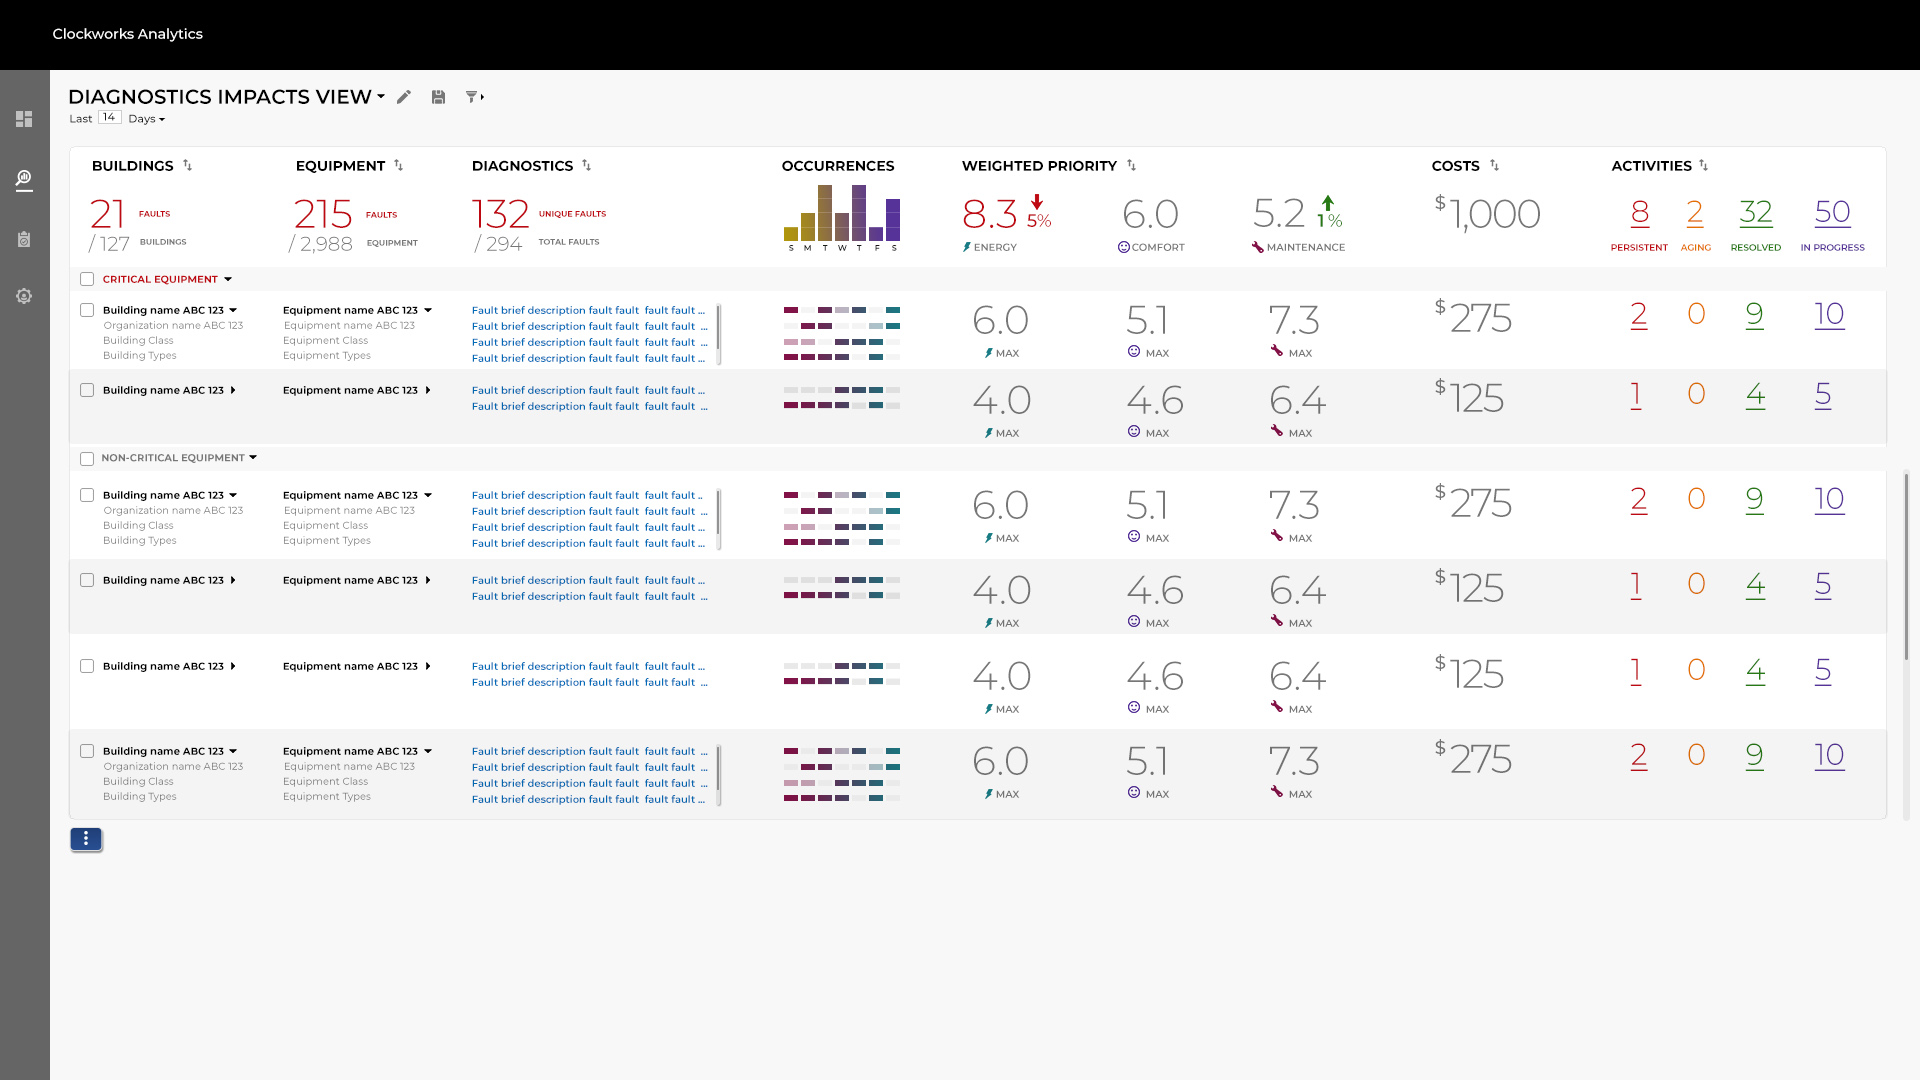Click the sort arrows next to Buildings
The height and width of the screenshot is (1080, 1920).
tap(187, 165)
